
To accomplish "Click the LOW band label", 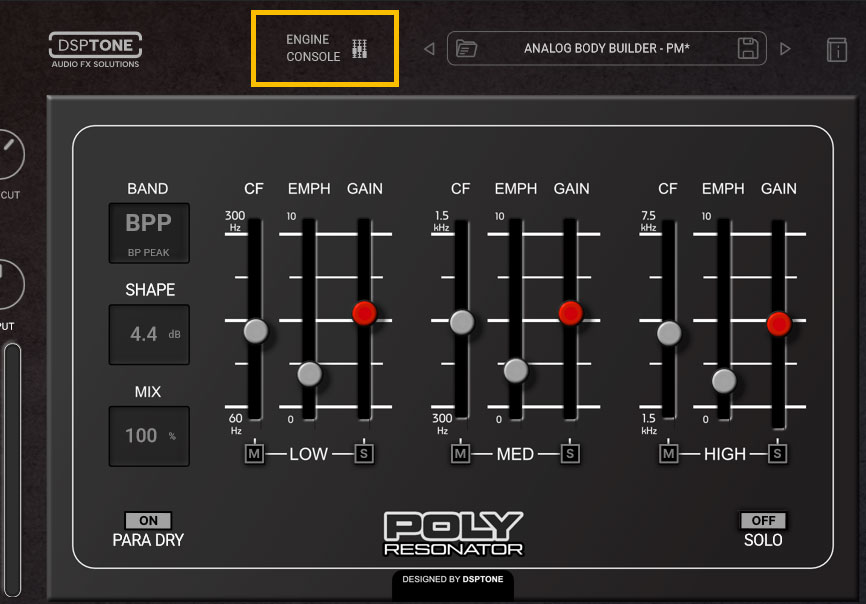I will click(308, 454).
